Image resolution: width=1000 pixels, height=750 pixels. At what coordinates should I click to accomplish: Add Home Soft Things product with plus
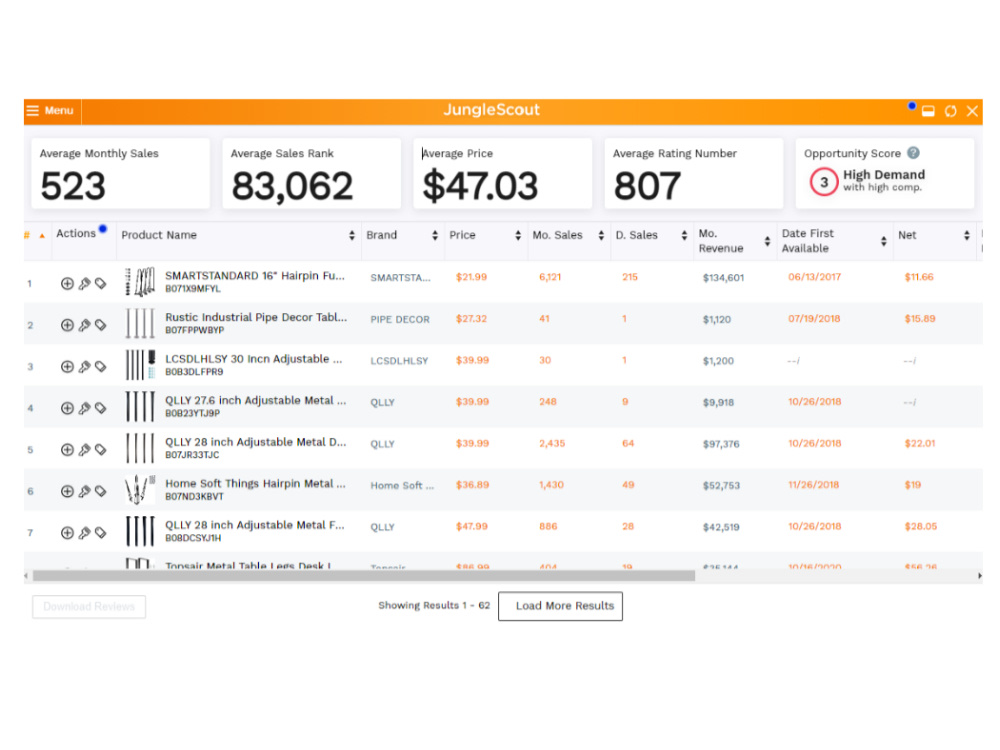coord(67,491)
